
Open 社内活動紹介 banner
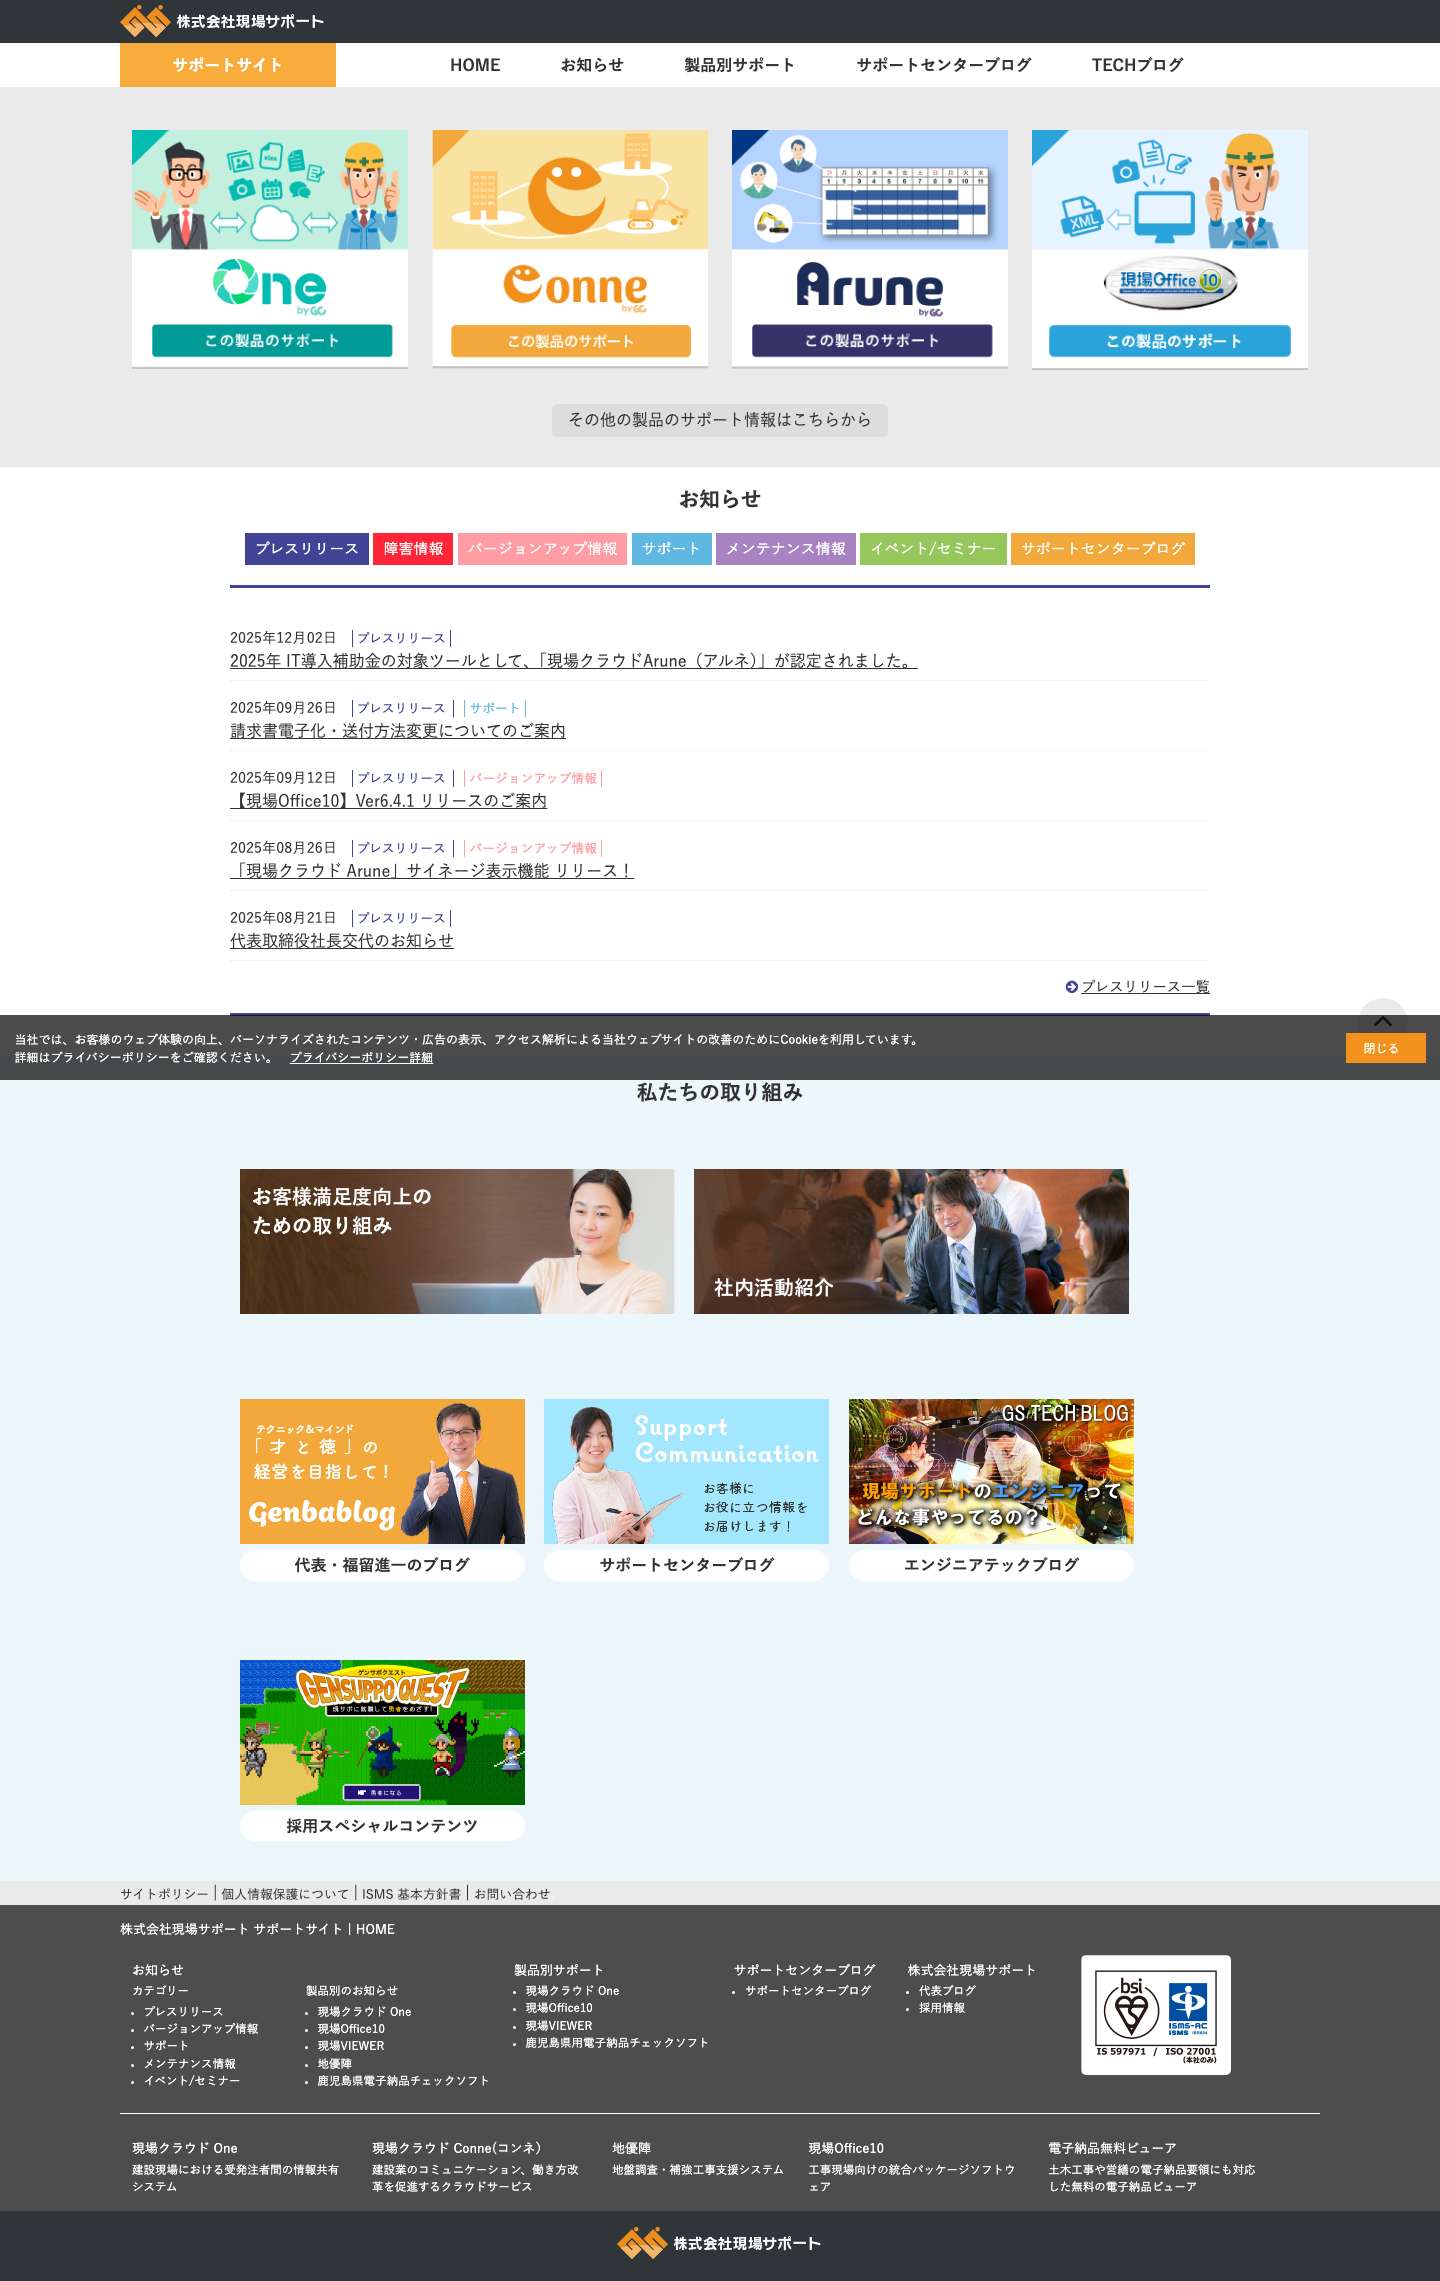pos(911,1241)
